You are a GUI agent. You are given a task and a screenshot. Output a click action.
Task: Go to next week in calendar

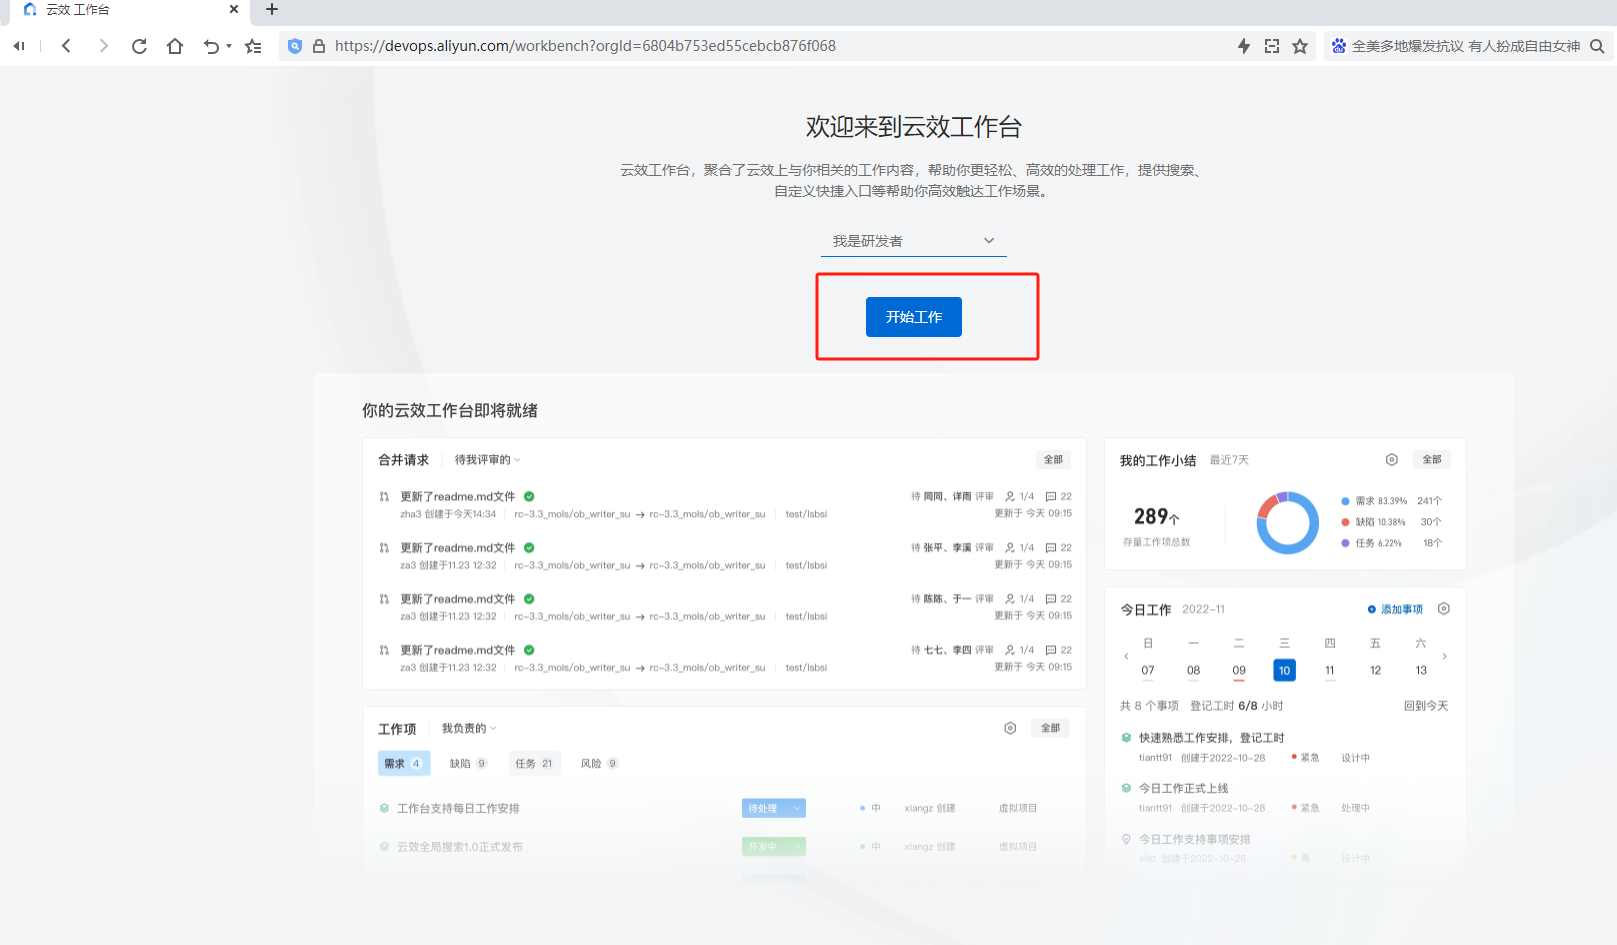click(x=1444, y=656)
